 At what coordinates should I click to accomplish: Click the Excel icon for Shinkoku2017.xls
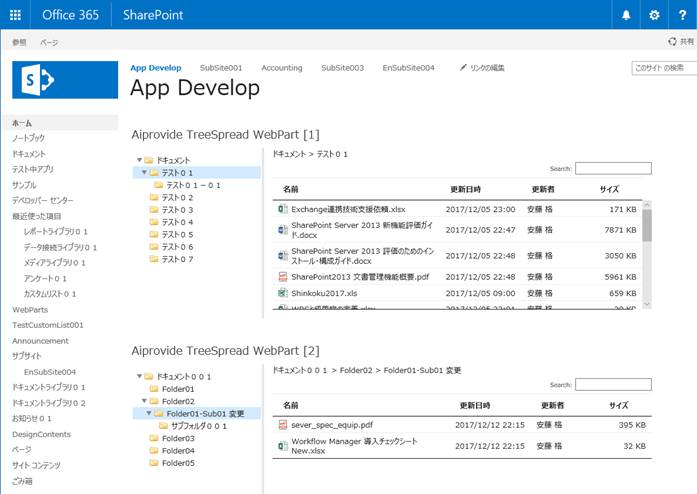(282, 293)
